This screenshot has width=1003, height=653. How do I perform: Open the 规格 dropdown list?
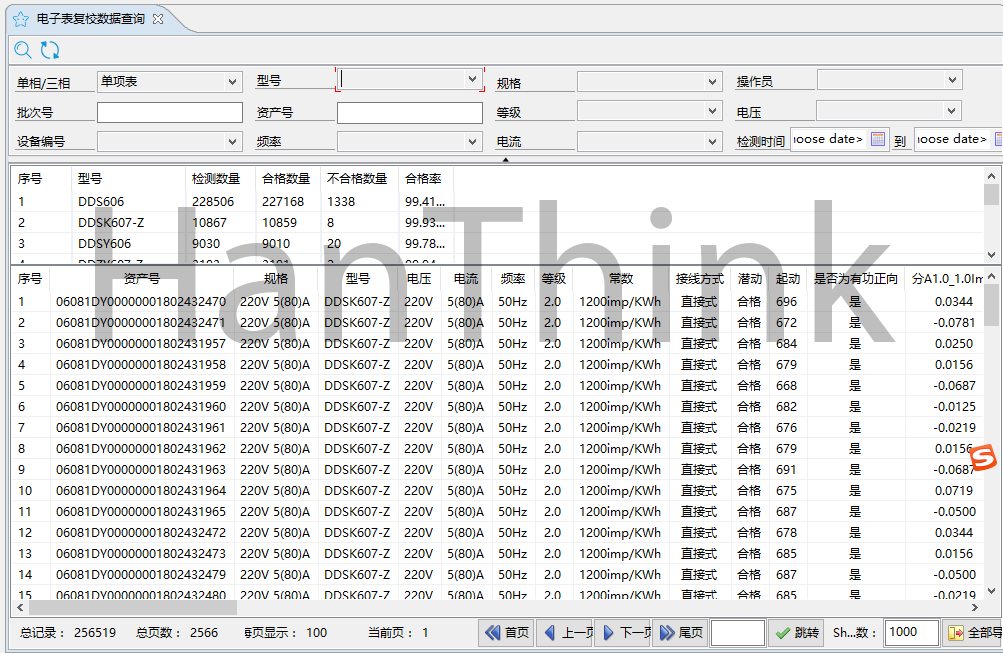click(x=648, y=82)
